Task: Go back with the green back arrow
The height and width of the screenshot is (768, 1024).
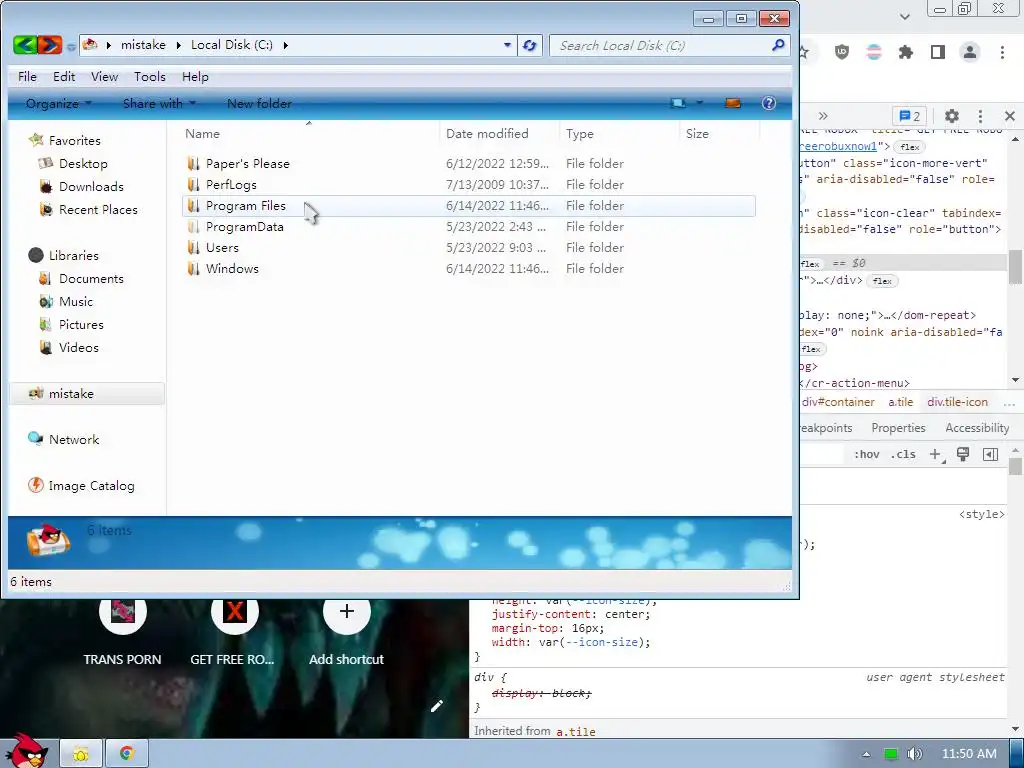Action: [25, 45]
